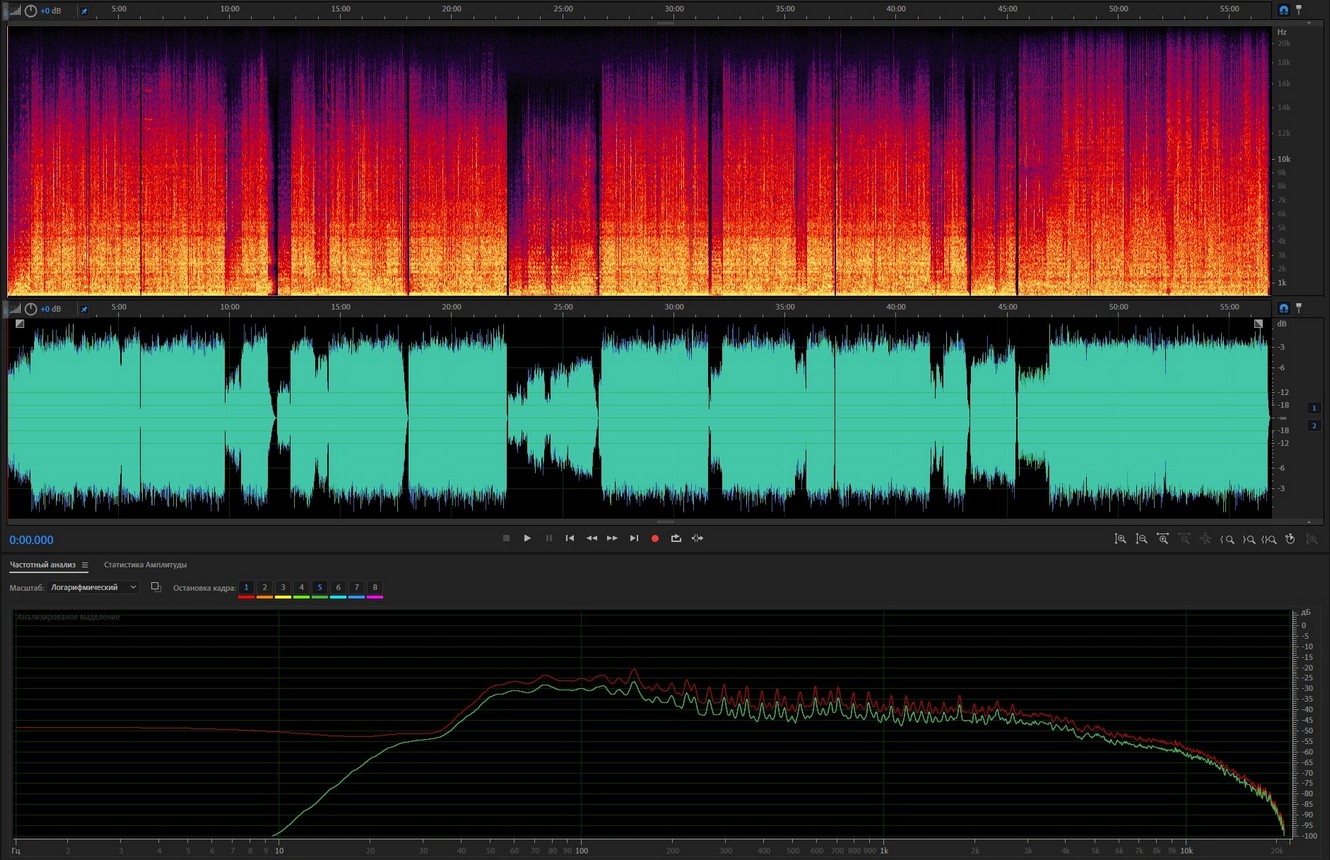The width and height of the screenshot is (1330, 860).
Task: Toggle Loop Playback in transport bar
Action: click(x=676, y=538)
